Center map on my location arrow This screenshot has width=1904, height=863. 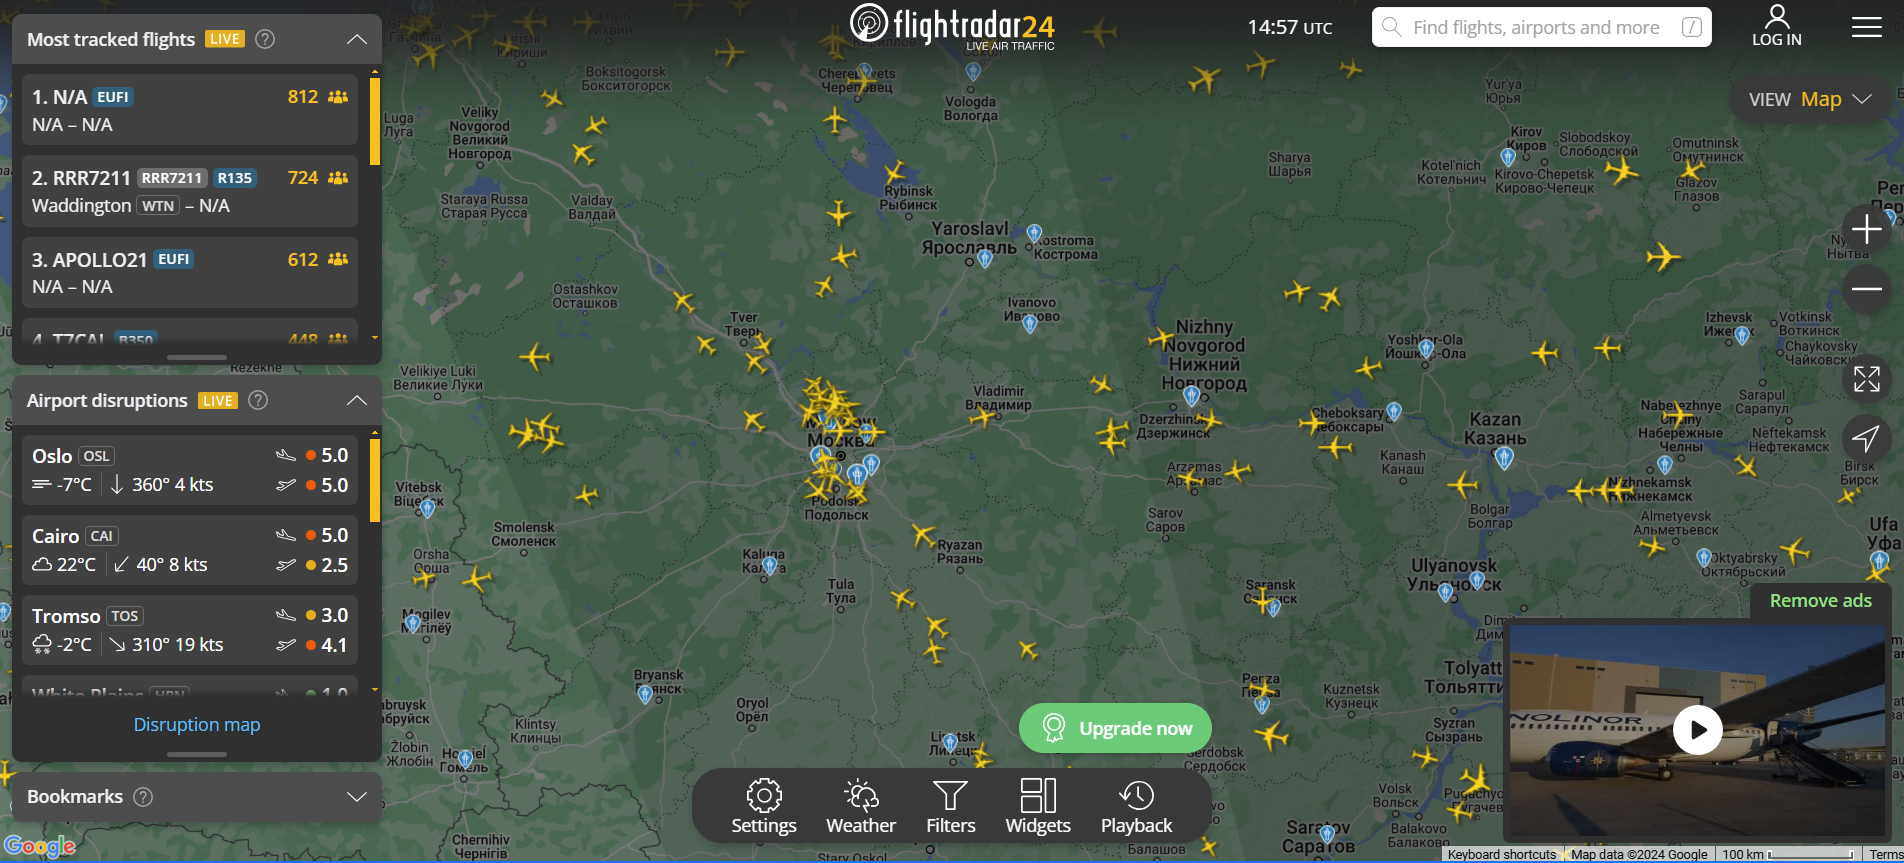(x=1866, y=438)
